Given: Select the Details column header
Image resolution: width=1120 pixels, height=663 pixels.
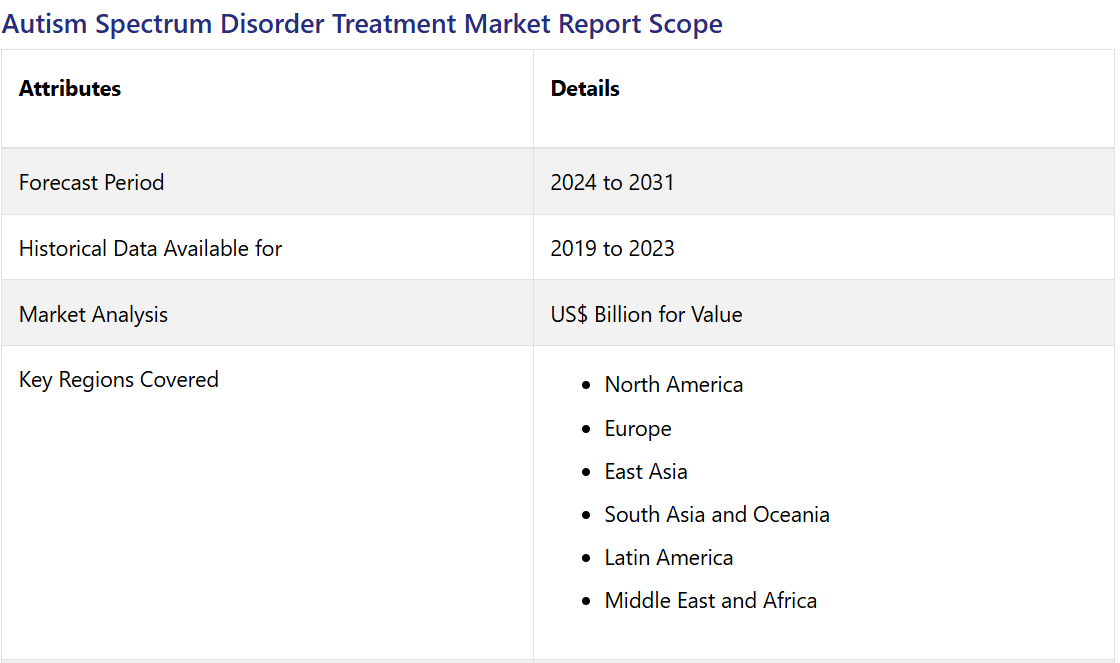Looking at the screenshot, I should tap(585, 89).
